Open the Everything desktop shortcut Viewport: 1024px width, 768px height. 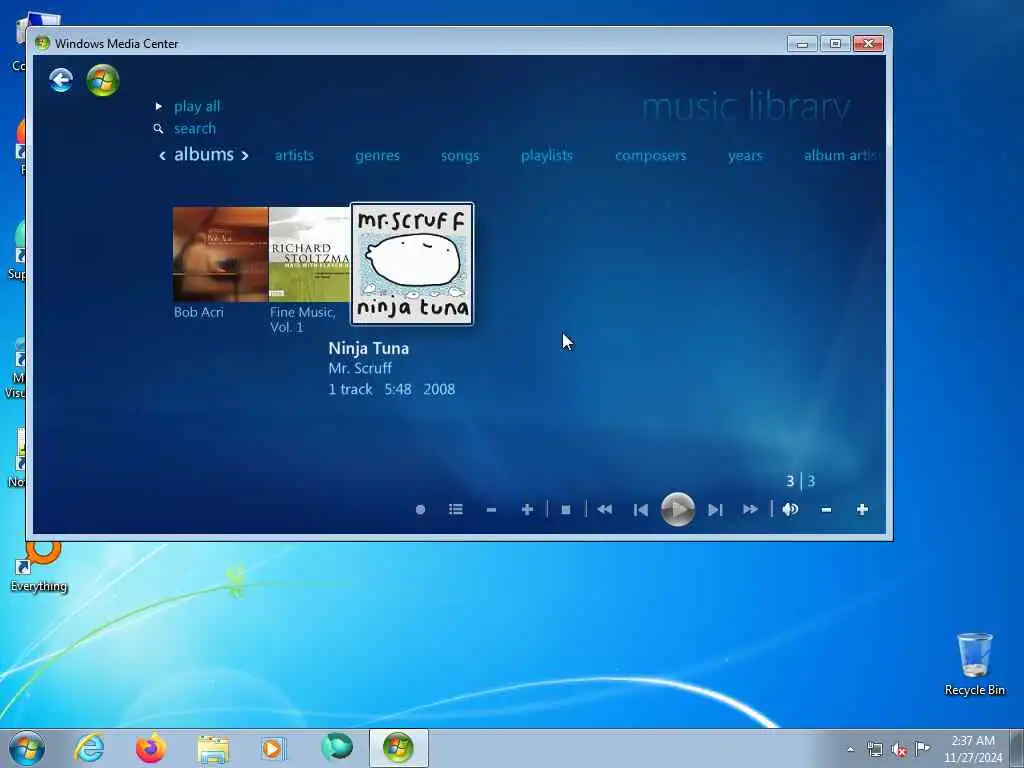(x=39, y=568)
